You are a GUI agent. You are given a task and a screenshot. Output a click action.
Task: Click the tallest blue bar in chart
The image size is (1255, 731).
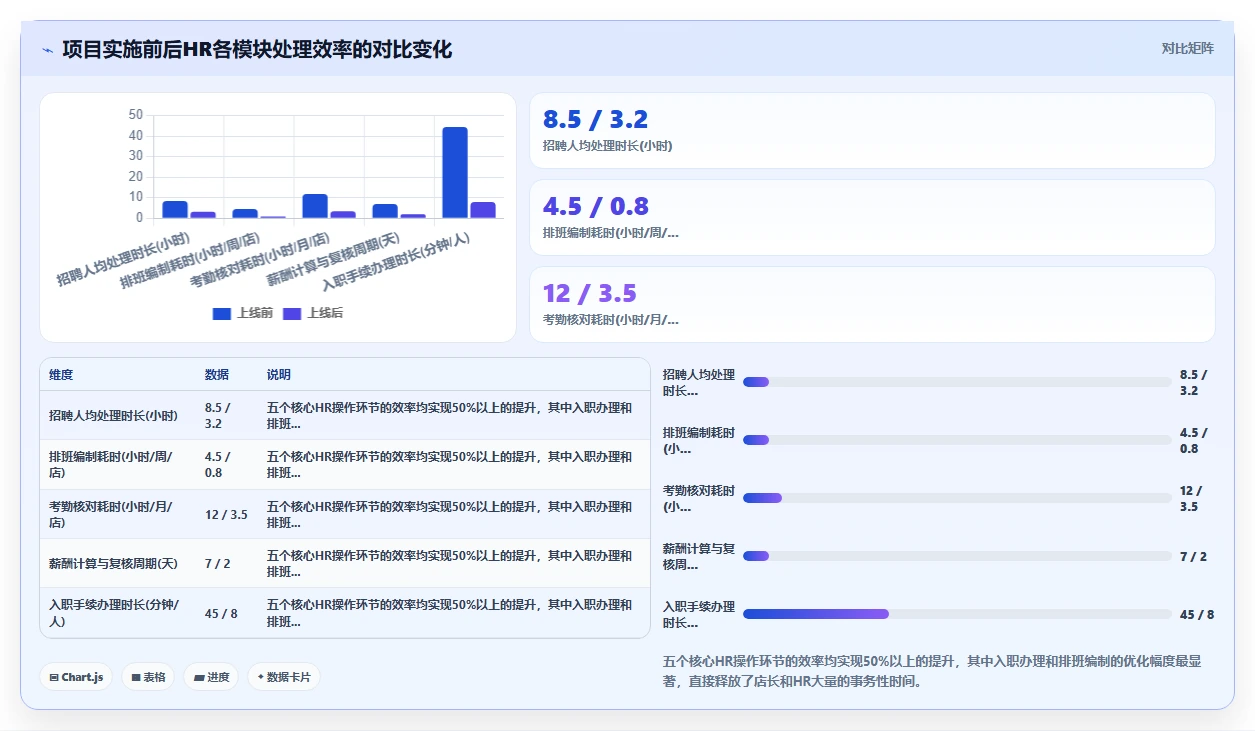455,172
